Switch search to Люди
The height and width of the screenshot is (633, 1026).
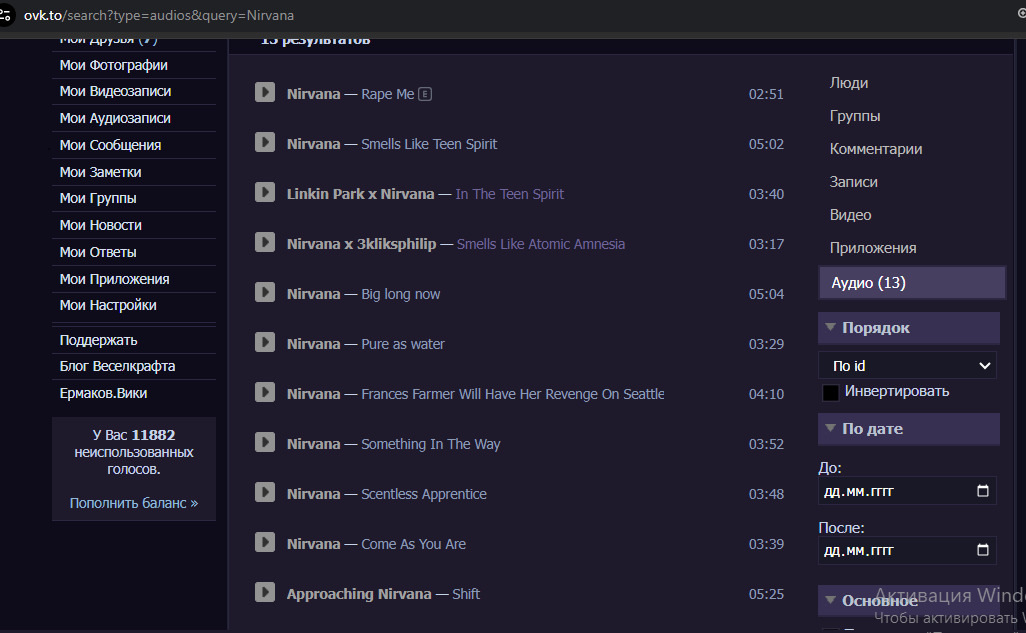coord(849,83)
